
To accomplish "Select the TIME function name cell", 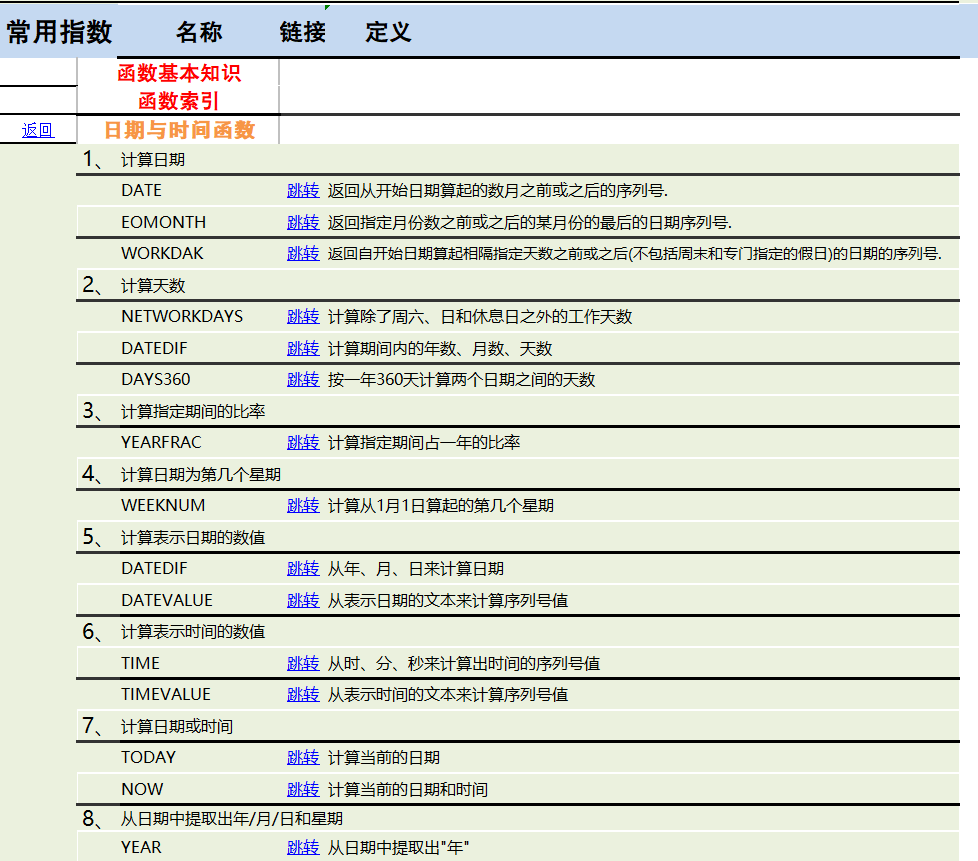I will point(140,663).
